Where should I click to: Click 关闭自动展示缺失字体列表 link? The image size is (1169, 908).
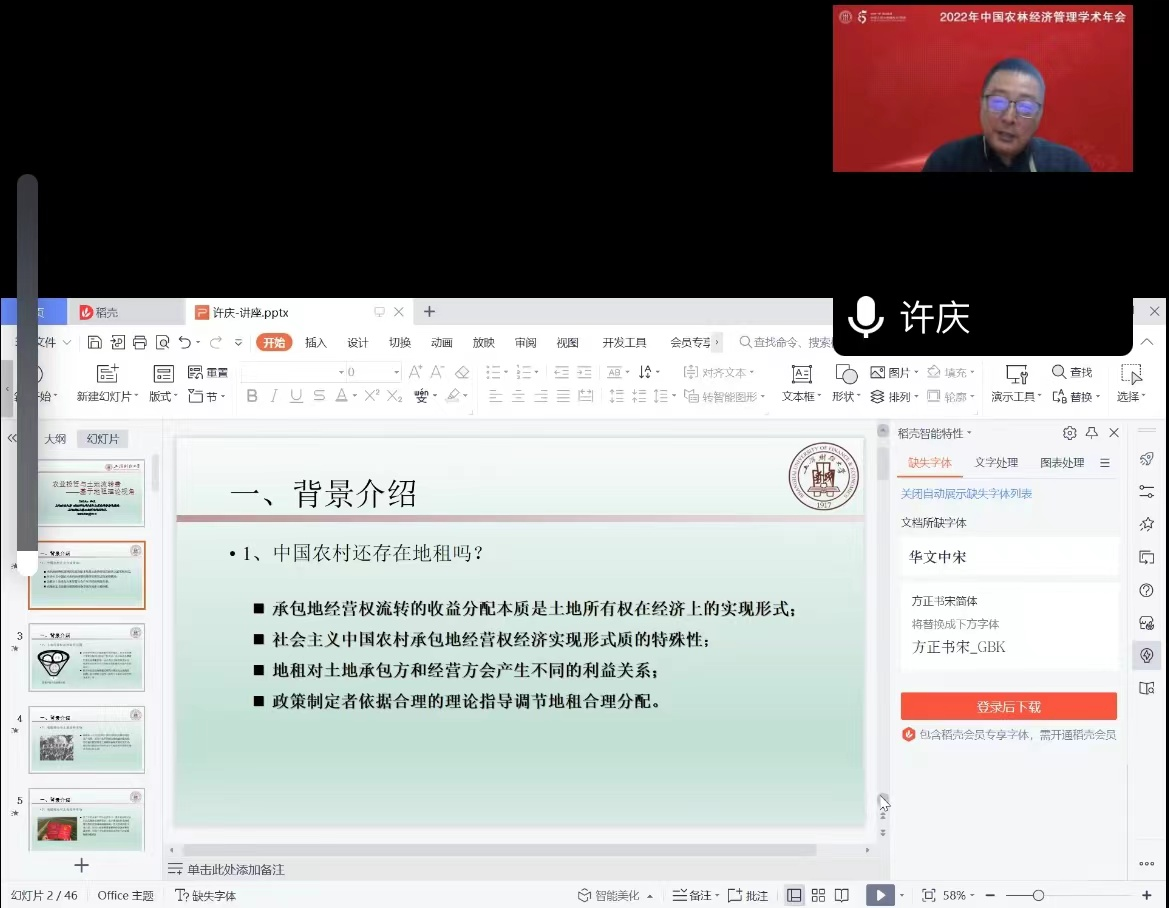(966, 494)
